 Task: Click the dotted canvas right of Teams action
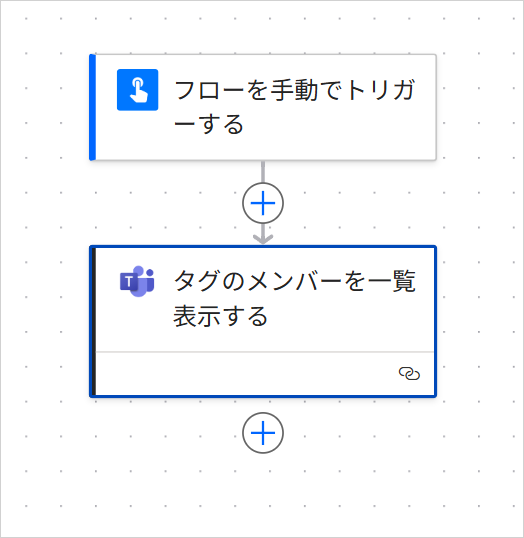pyautogui.click(x=479, y=321)
